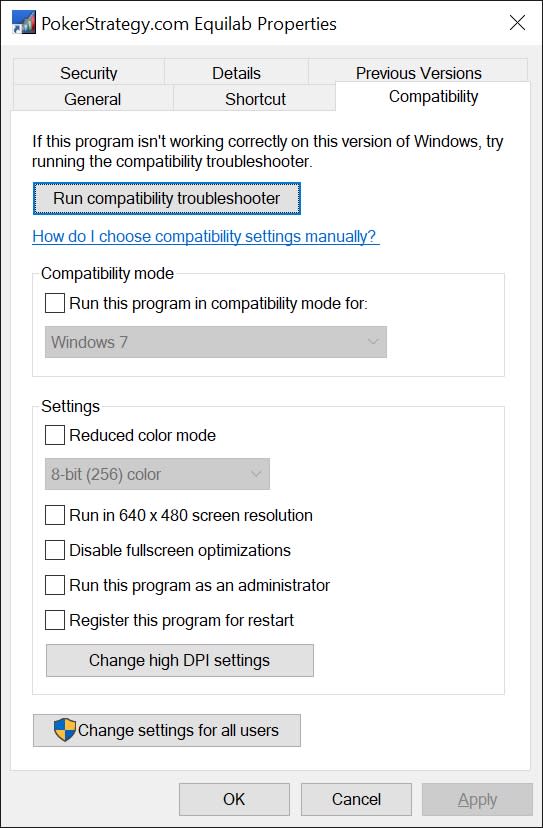
Task: Click Change high DPI settings button
Action: [180, 660]
